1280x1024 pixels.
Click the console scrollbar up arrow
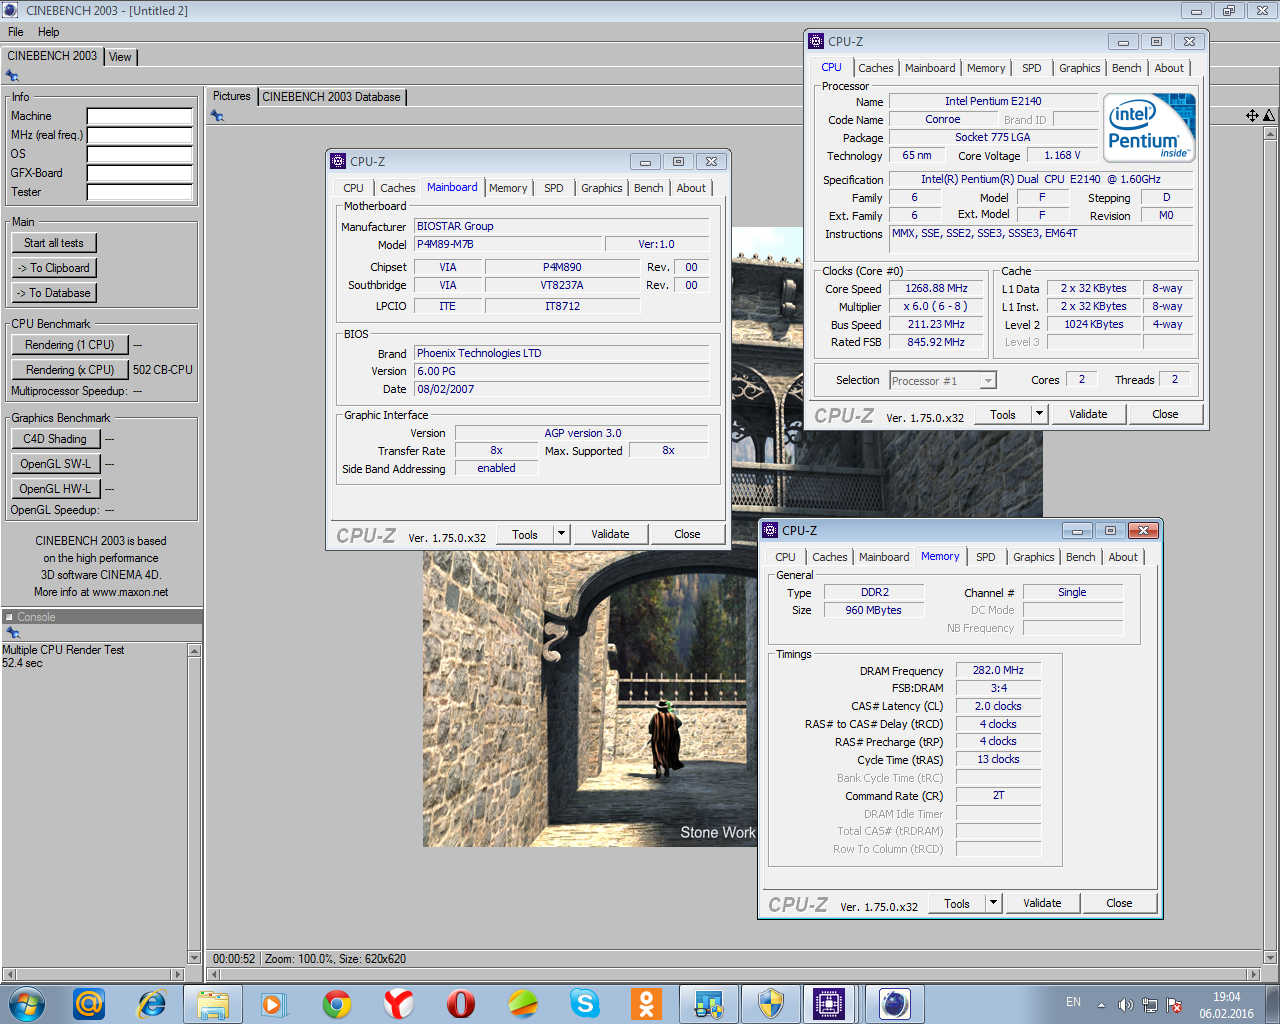pyautogui.click(x=195, y=651)
